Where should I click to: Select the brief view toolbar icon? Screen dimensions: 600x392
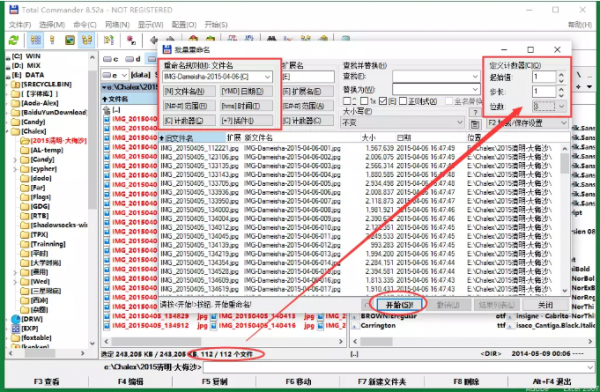[x=36, y=40]
